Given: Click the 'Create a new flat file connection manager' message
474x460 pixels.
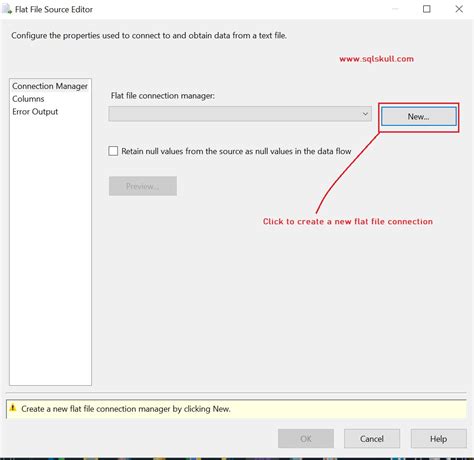Looking at the screenshot, I should click(126, 409).
